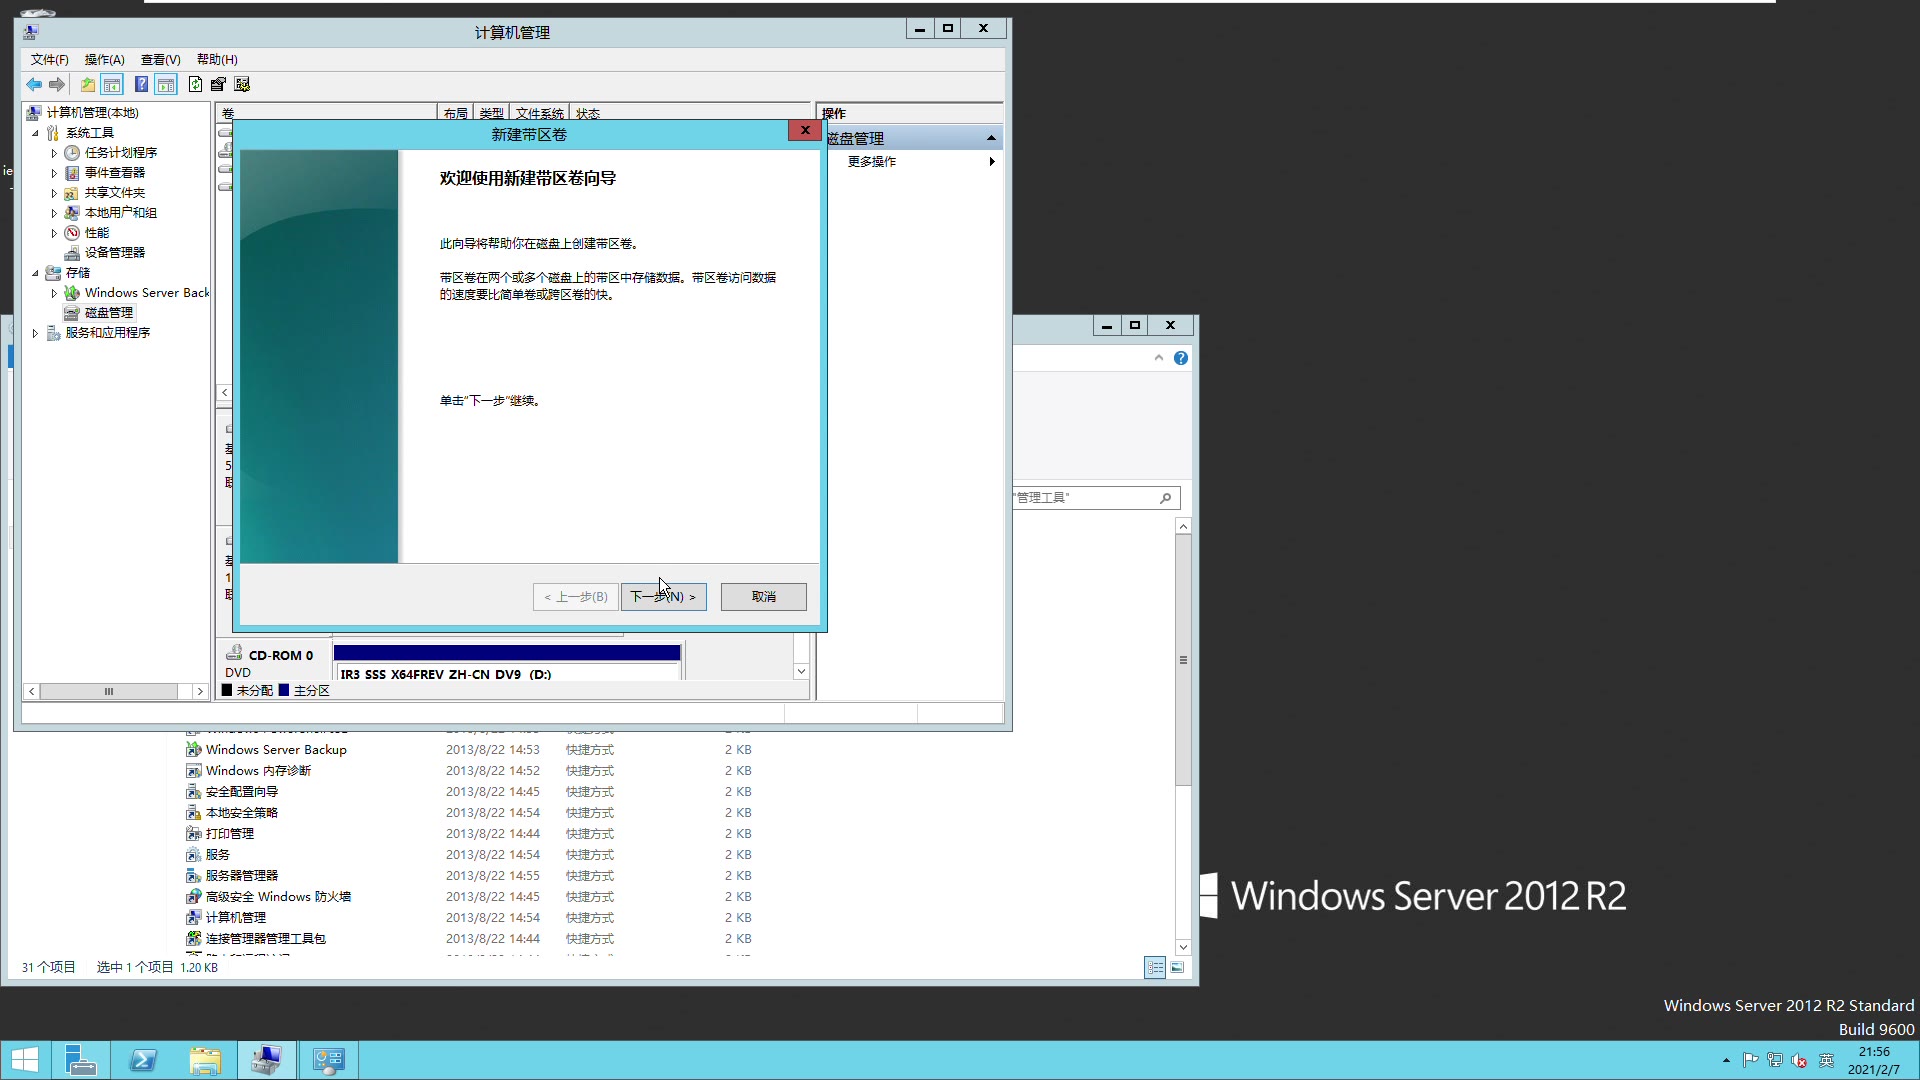Screen dimensions: 1920x1080
Task: Collapse the Explorer ribbon with chevron
Action: [x=1159, y=358]
